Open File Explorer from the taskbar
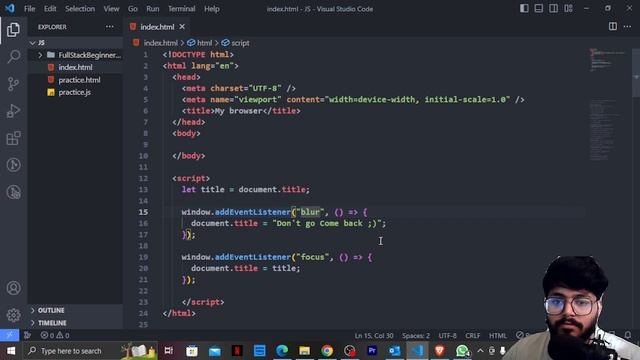This screenshot has height=360, width=640. [x=304, y=351]
